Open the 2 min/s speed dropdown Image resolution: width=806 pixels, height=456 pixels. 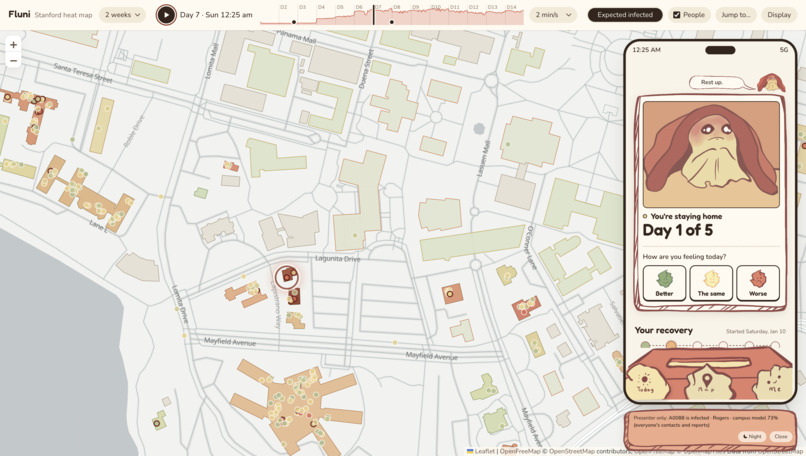[553, 15]
